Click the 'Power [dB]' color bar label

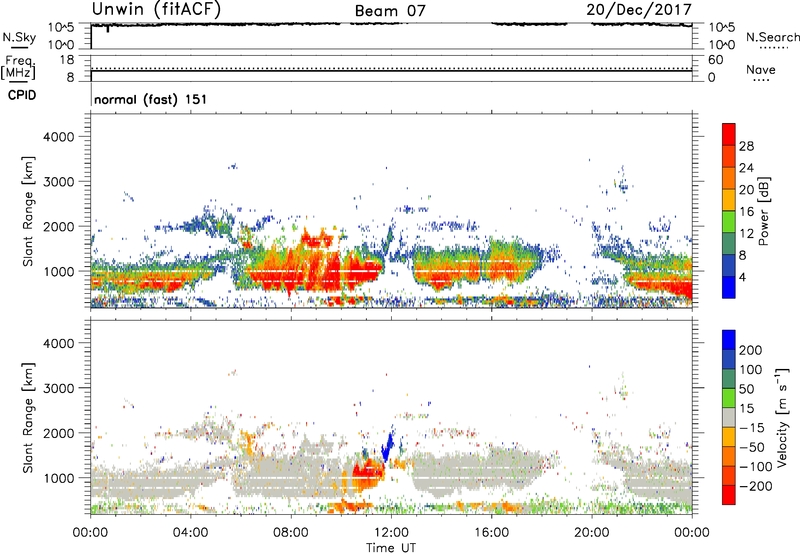point(763,211)
